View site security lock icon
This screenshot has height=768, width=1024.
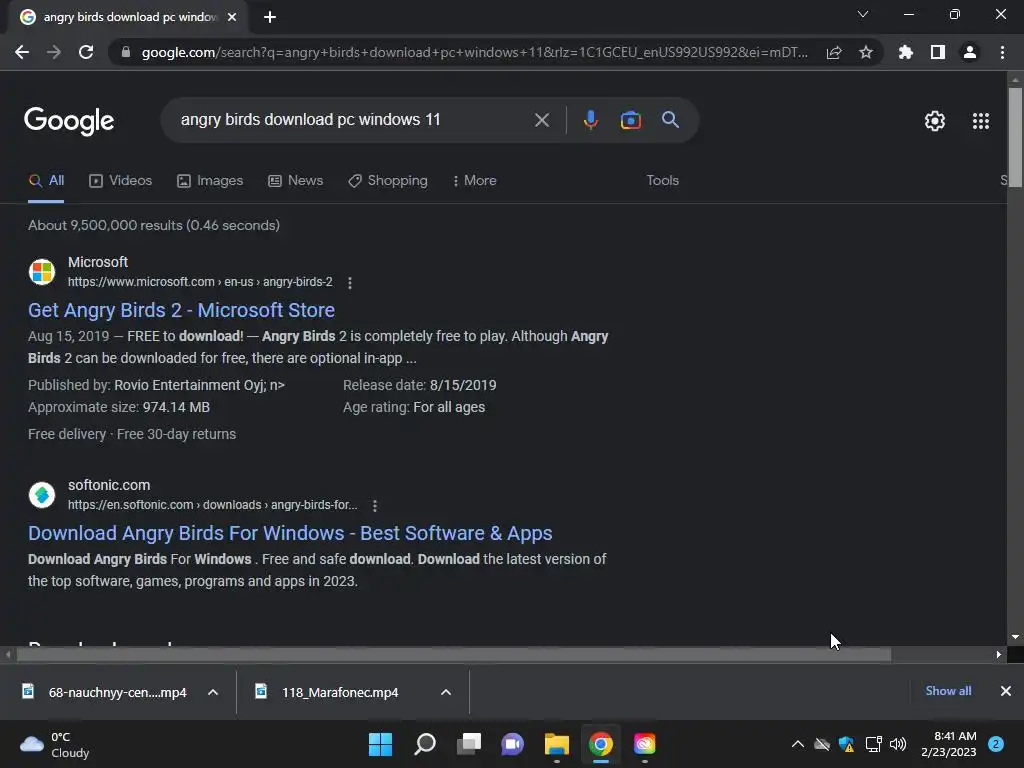[x=126, y=52]
